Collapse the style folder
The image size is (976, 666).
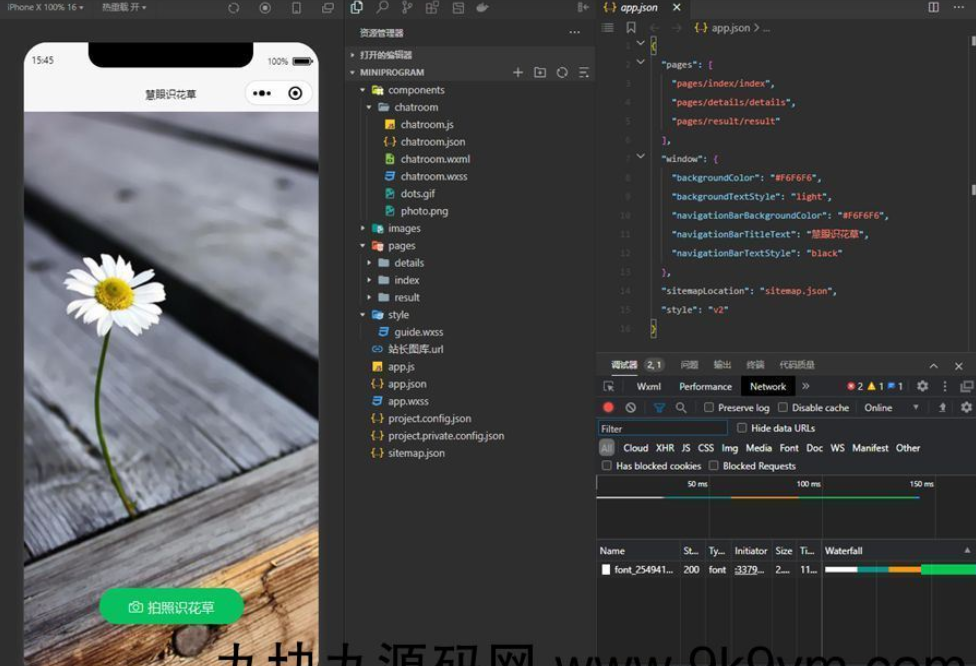coord(363,315)
